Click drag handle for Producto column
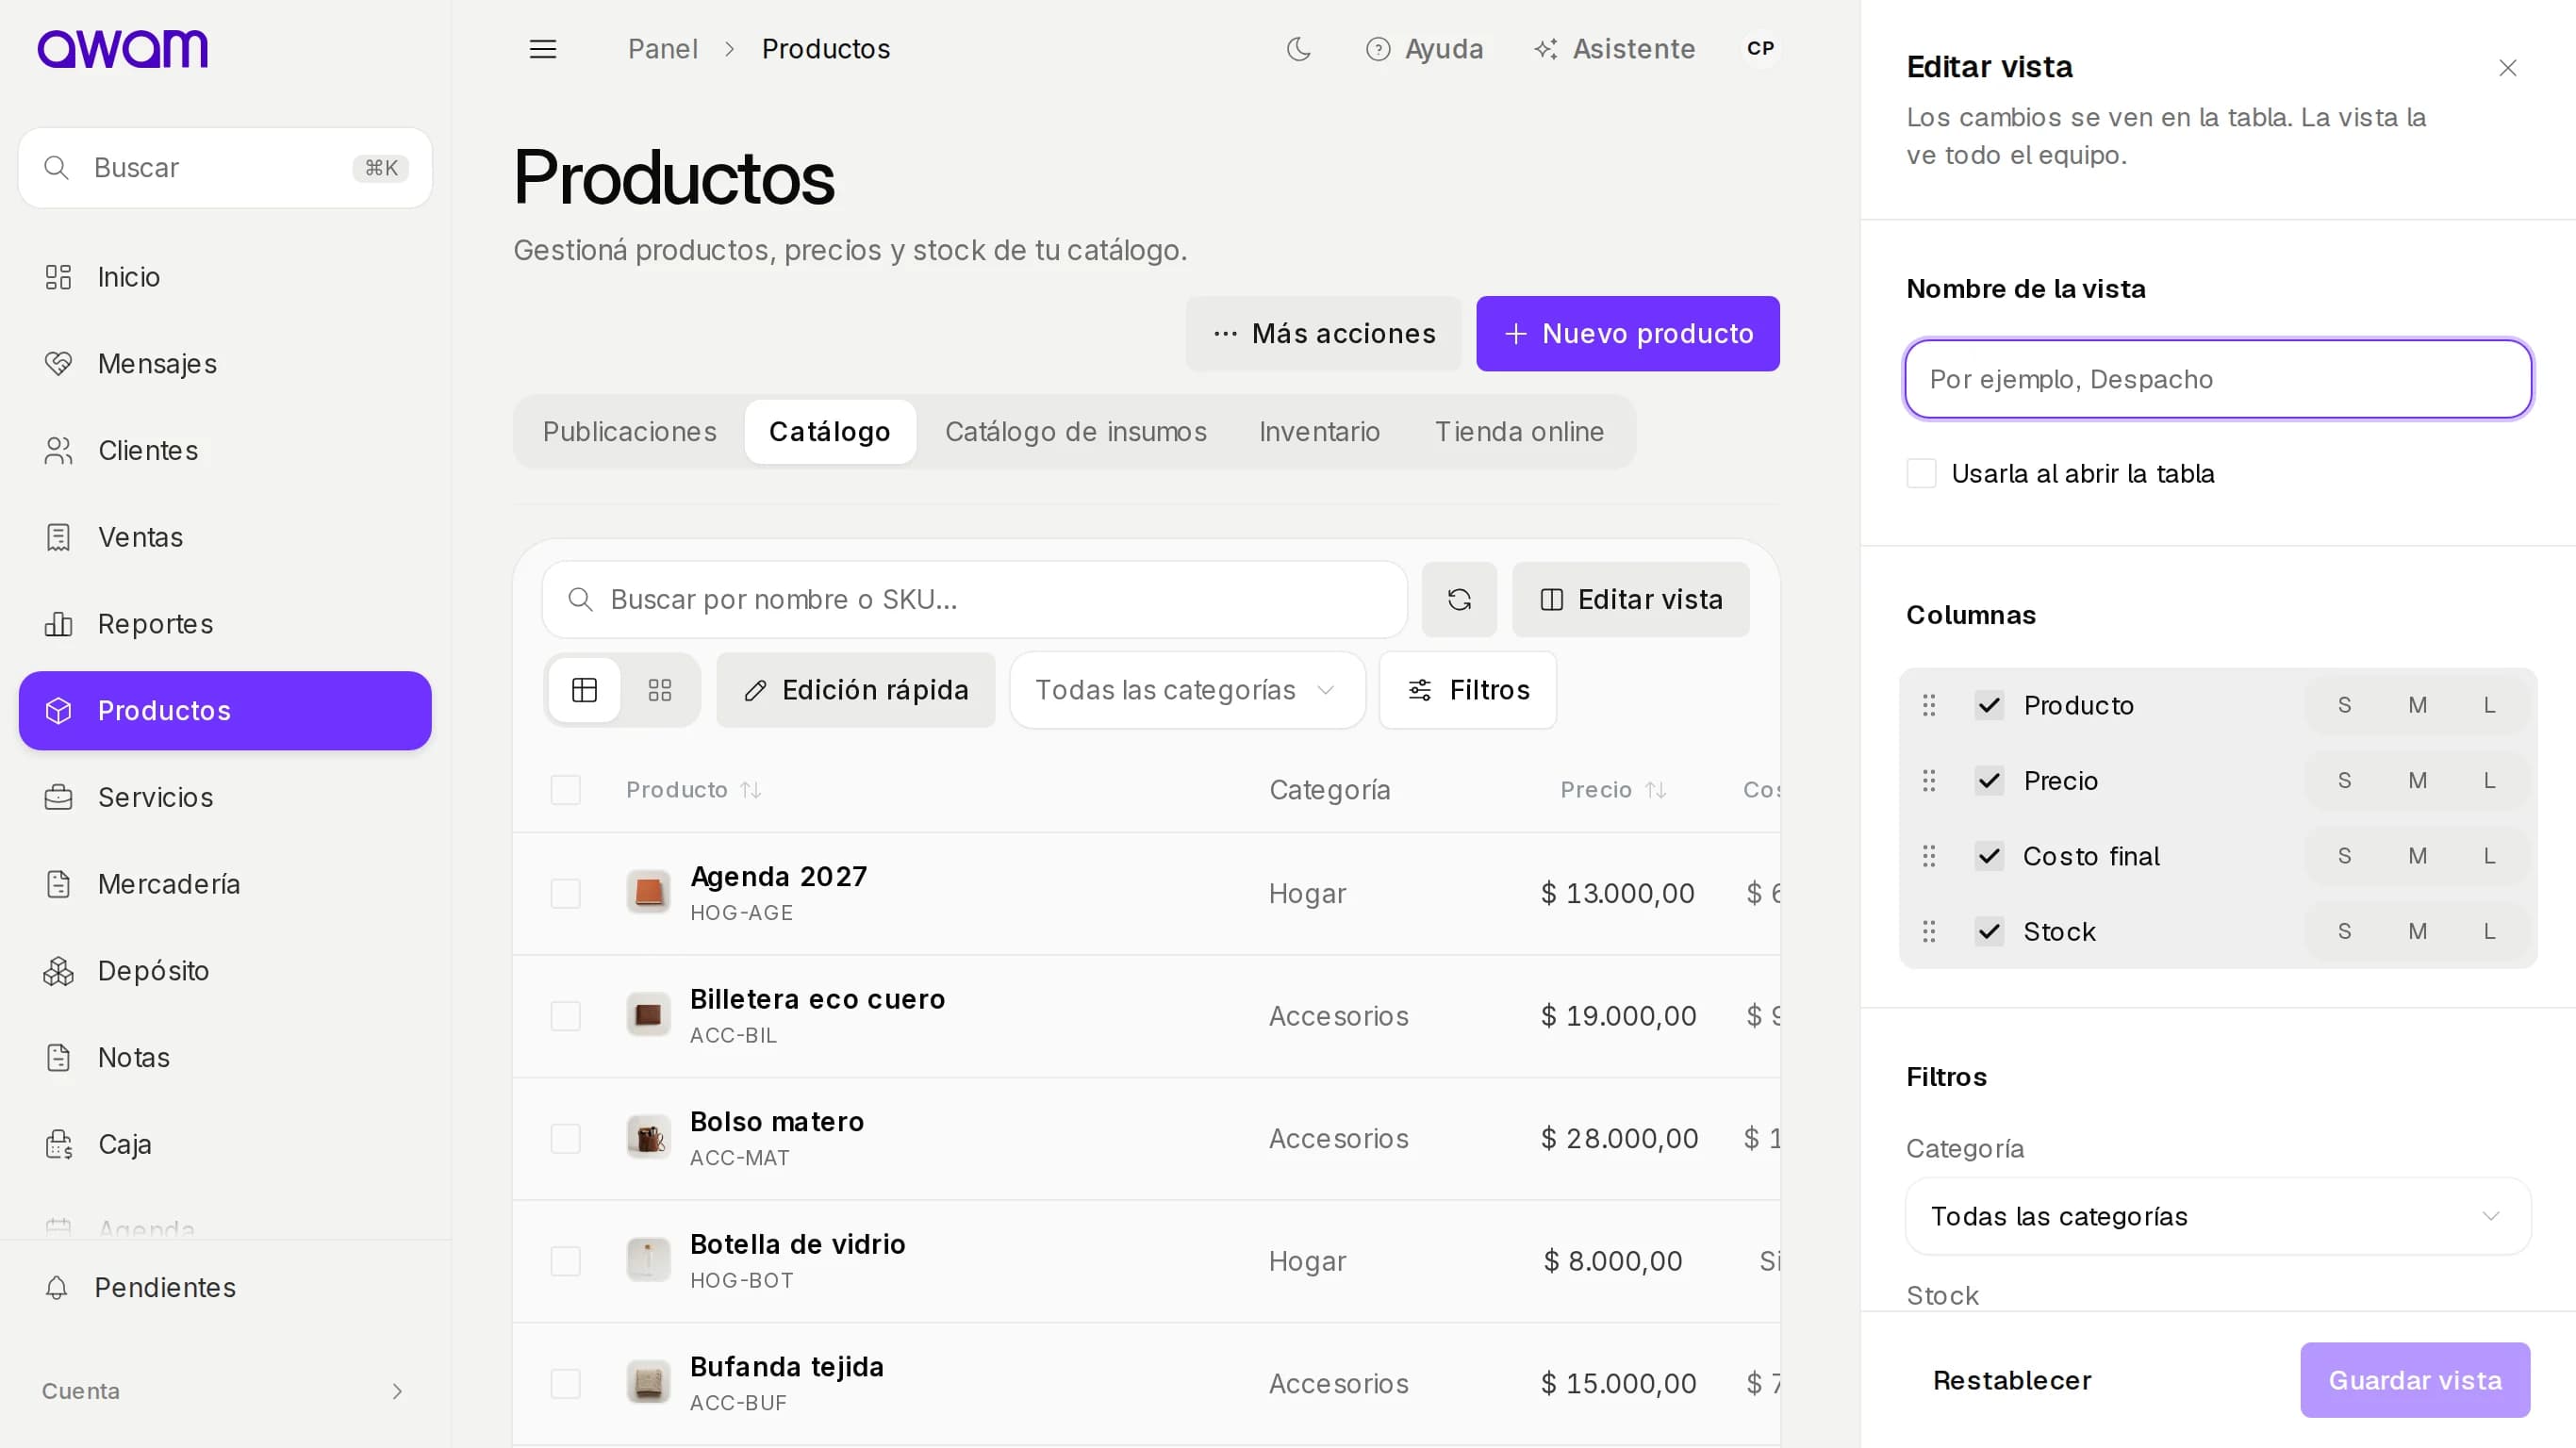 click(x=1929, y=706)
